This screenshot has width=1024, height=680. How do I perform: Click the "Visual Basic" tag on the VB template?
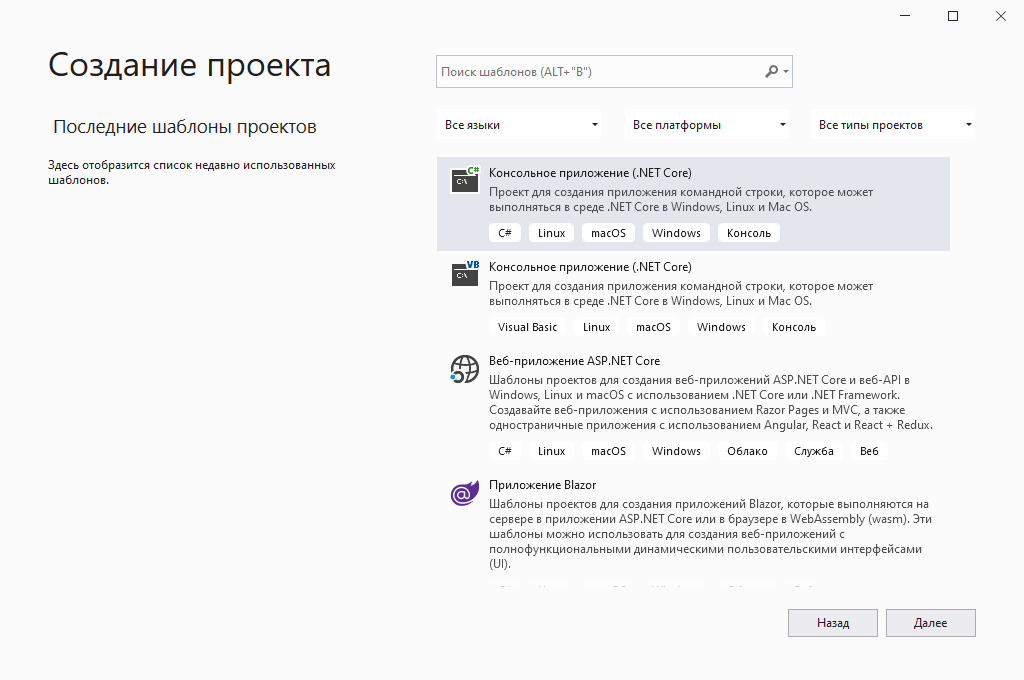pyautogui.click(x=528, y=327)
